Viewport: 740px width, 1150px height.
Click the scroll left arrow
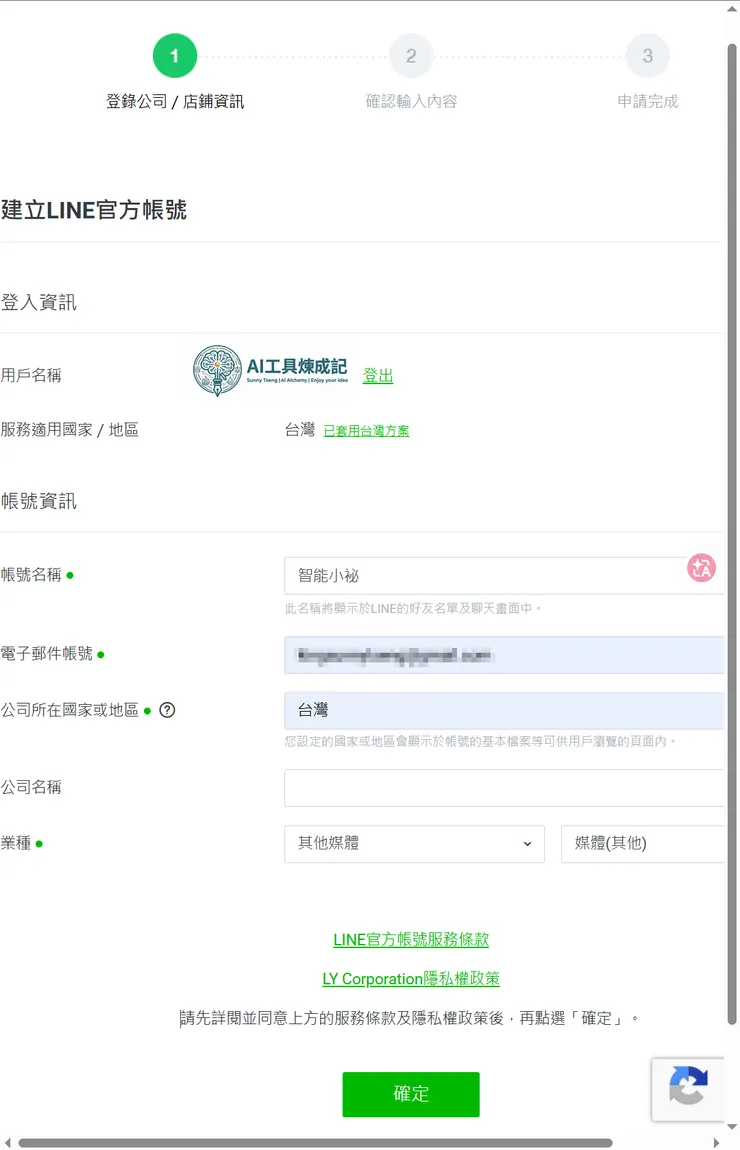point(7,1143)
